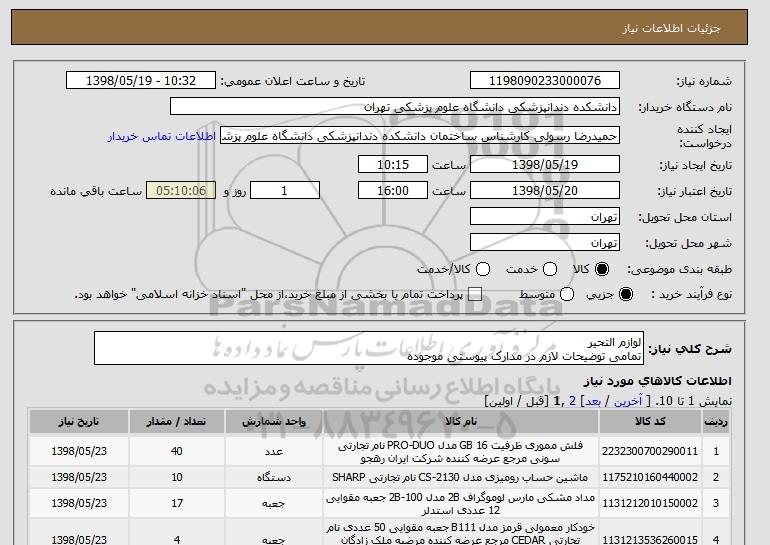Click the کد کالا column header
The width and height of the screenshot is (770, 545).
pyautogui.click(x=650, y=422)
